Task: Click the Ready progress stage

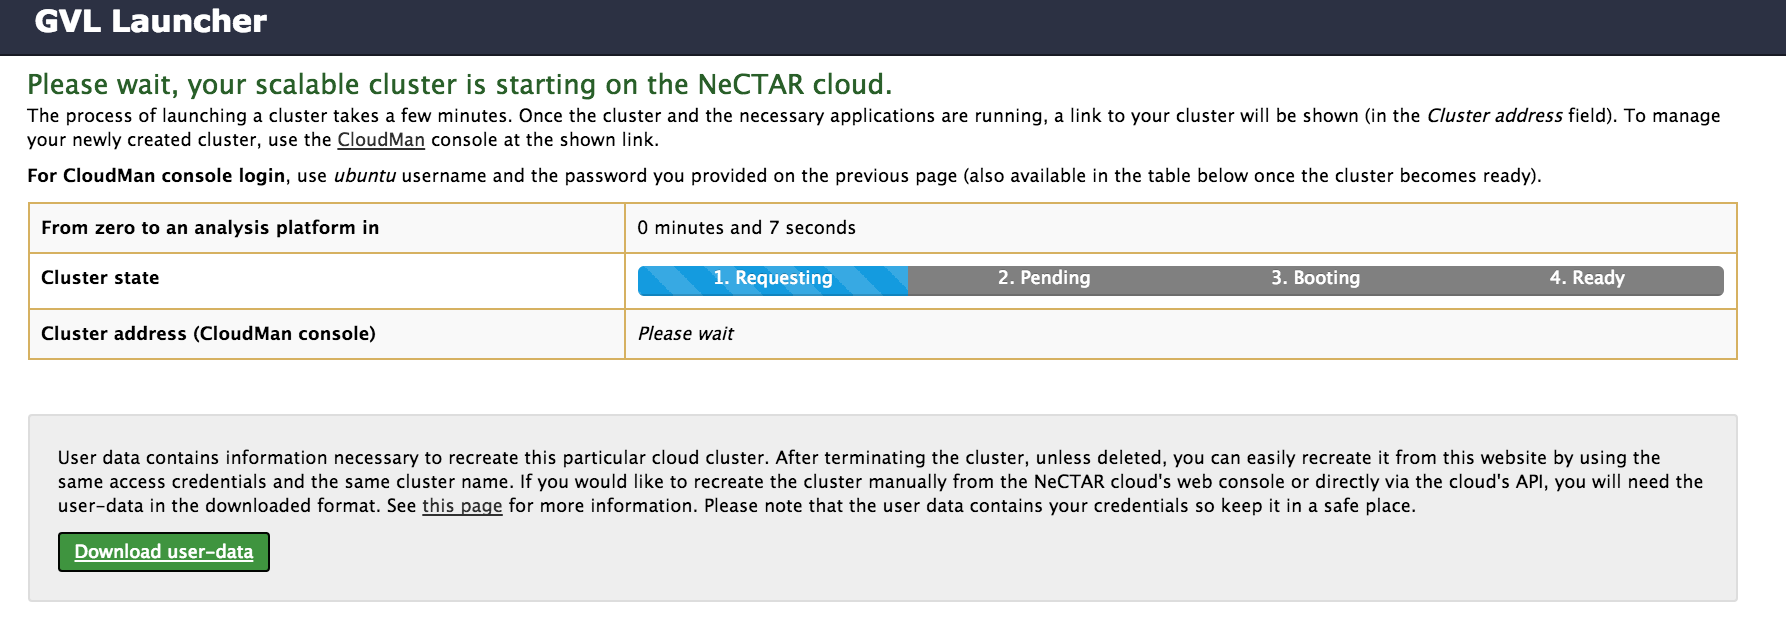Action: (x=1587, y=279)
